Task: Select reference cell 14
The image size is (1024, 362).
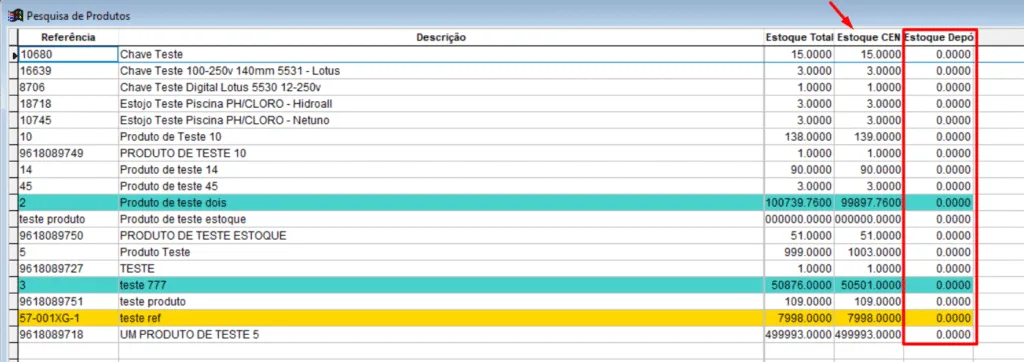Action: [68, 170]
